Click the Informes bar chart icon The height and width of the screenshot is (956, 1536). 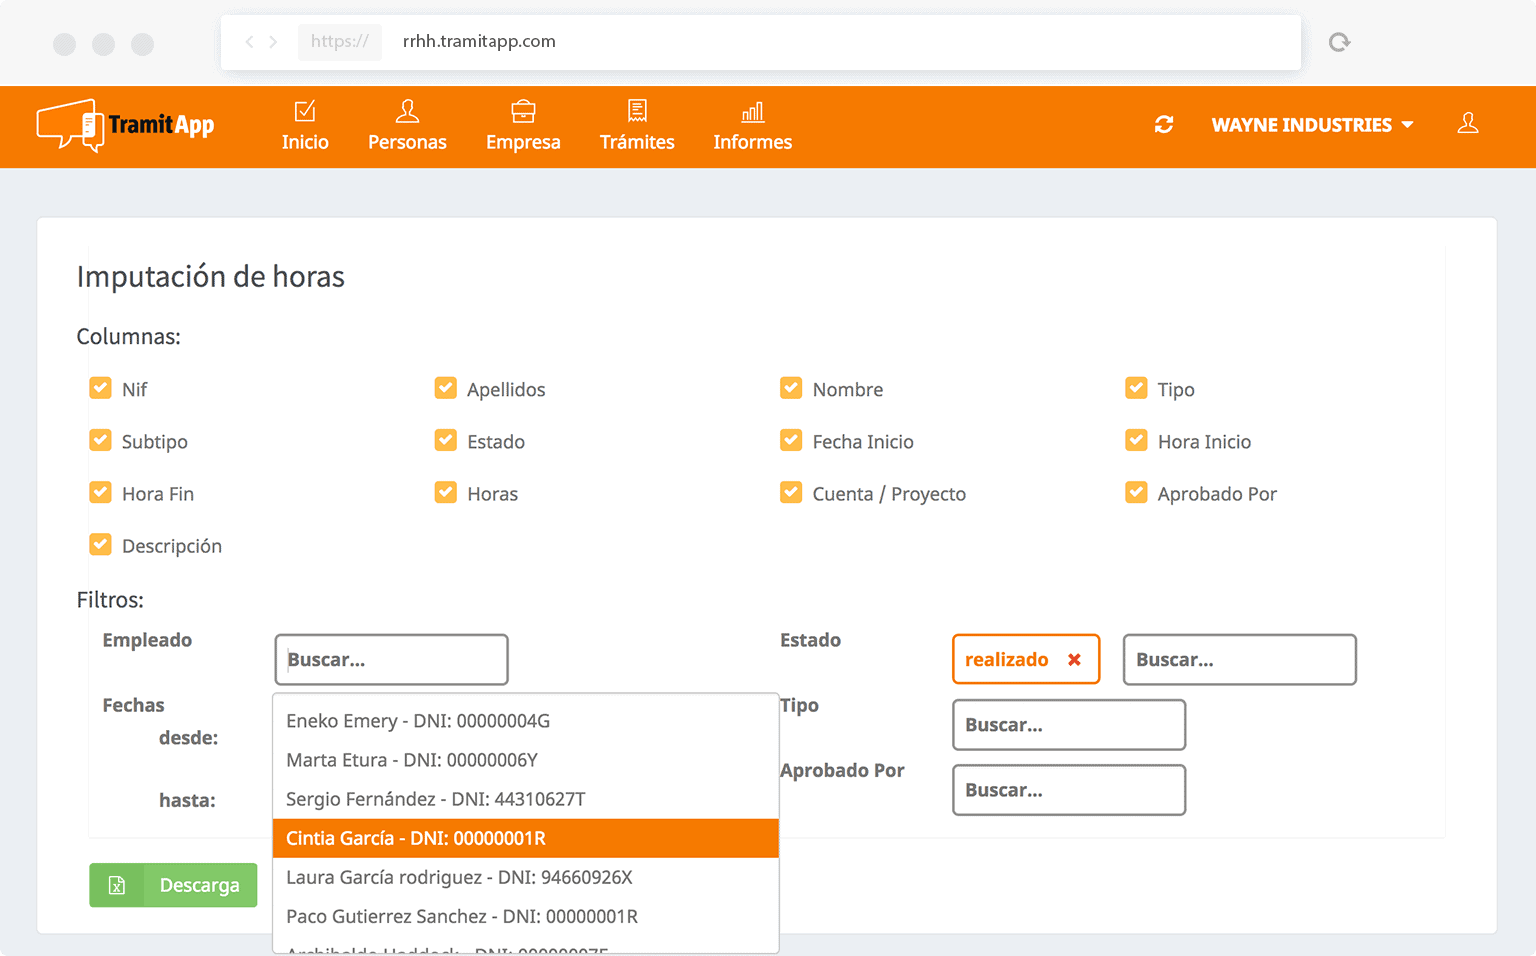pyautogui.click(x=753, y=111)
